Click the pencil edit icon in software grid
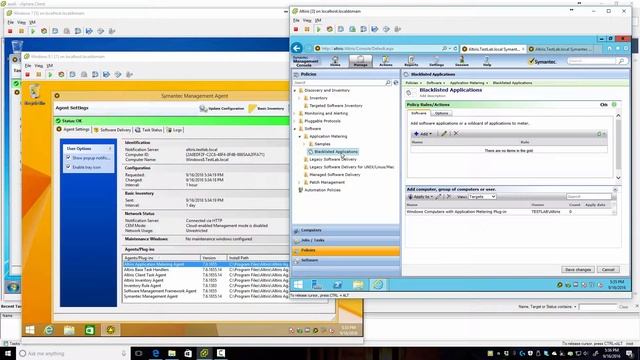This screenshot has width=640, height=360. 444,133
